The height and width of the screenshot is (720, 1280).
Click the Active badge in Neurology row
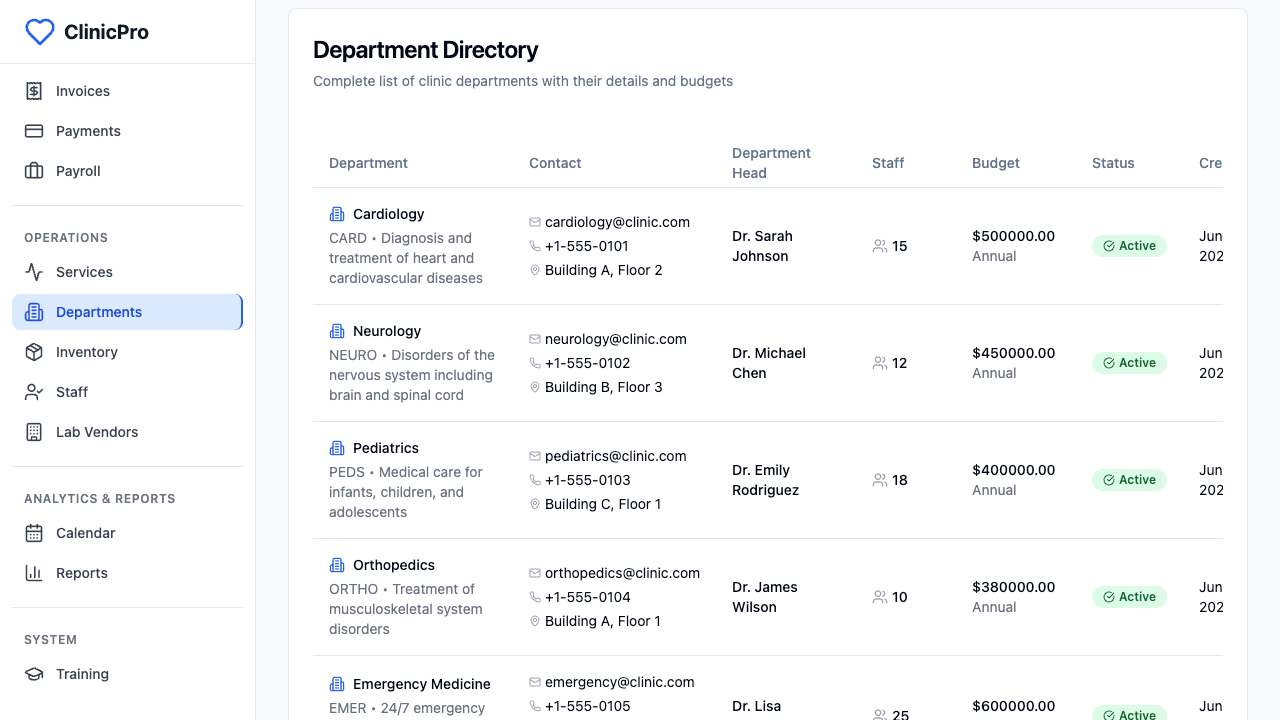[x=1129, y=363]
